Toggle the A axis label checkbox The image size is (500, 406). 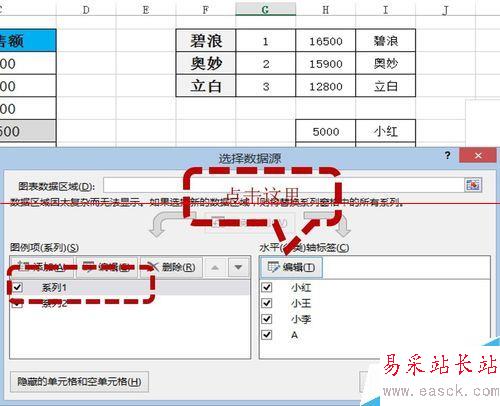[x=267, y=335]
